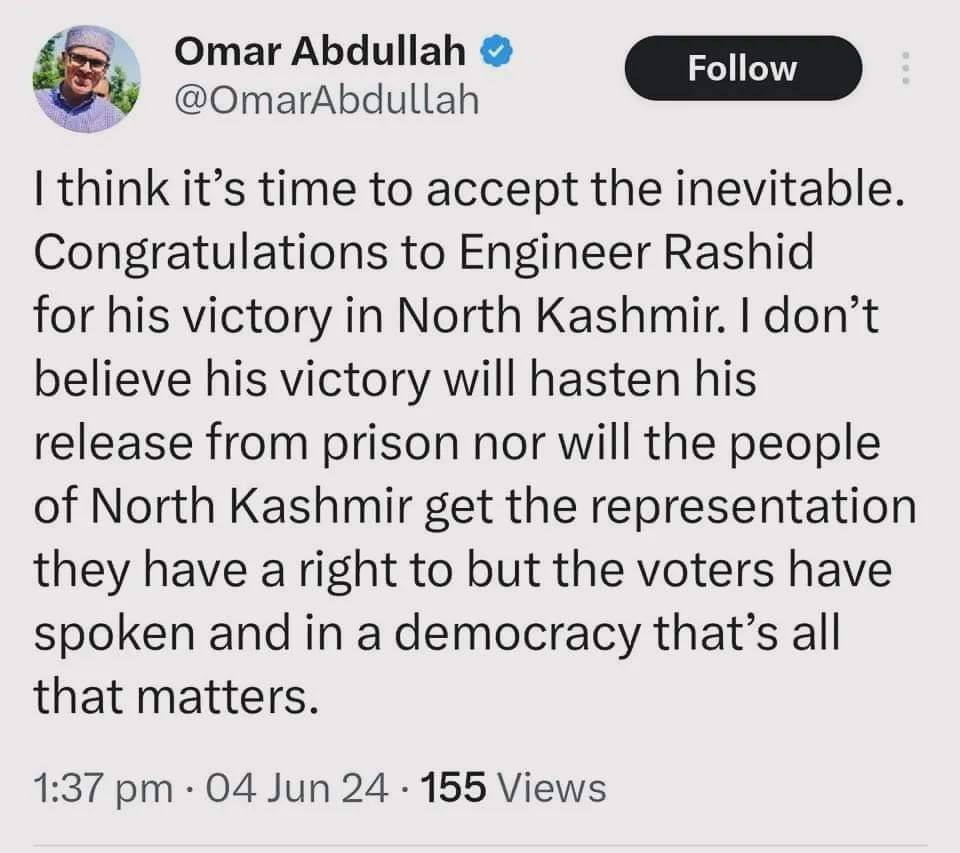
Task: Open the three-dot more options menu
Action: (906, 68)
